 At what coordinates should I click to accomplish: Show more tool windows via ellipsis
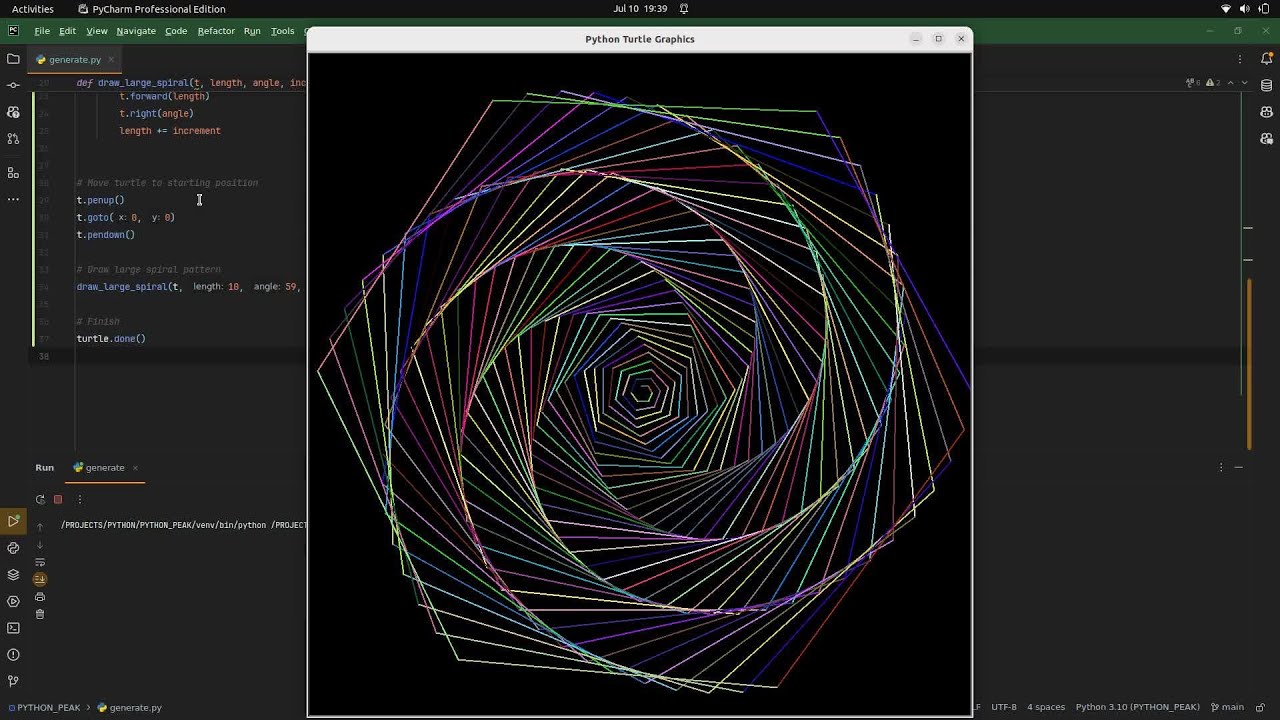pos(13,199)
